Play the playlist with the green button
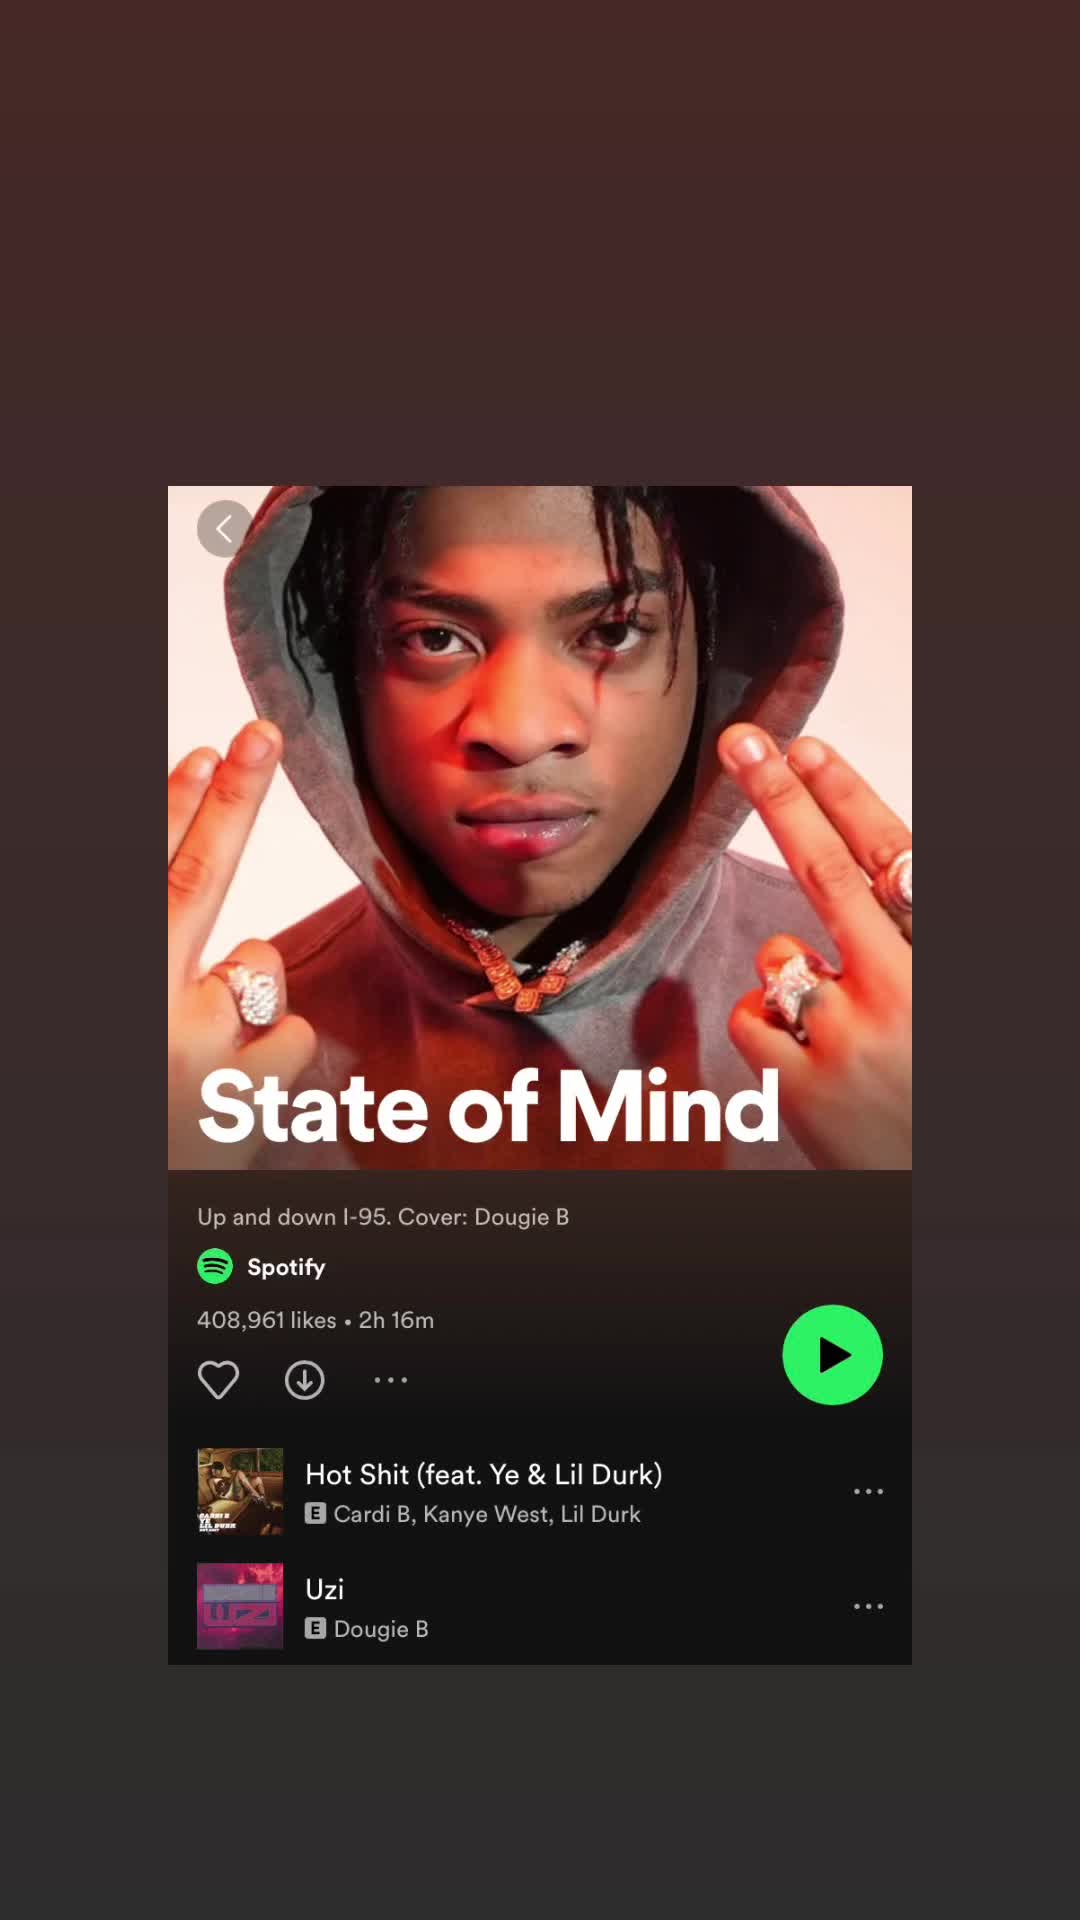The image size is (1080, 1920). click(x=832, y=1355)
